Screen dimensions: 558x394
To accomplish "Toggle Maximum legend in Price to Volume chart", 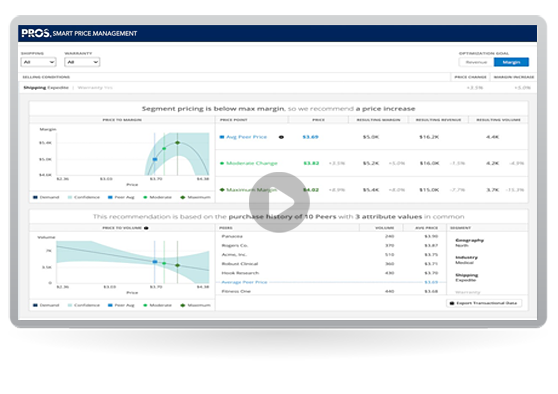I will click(195, 305).
